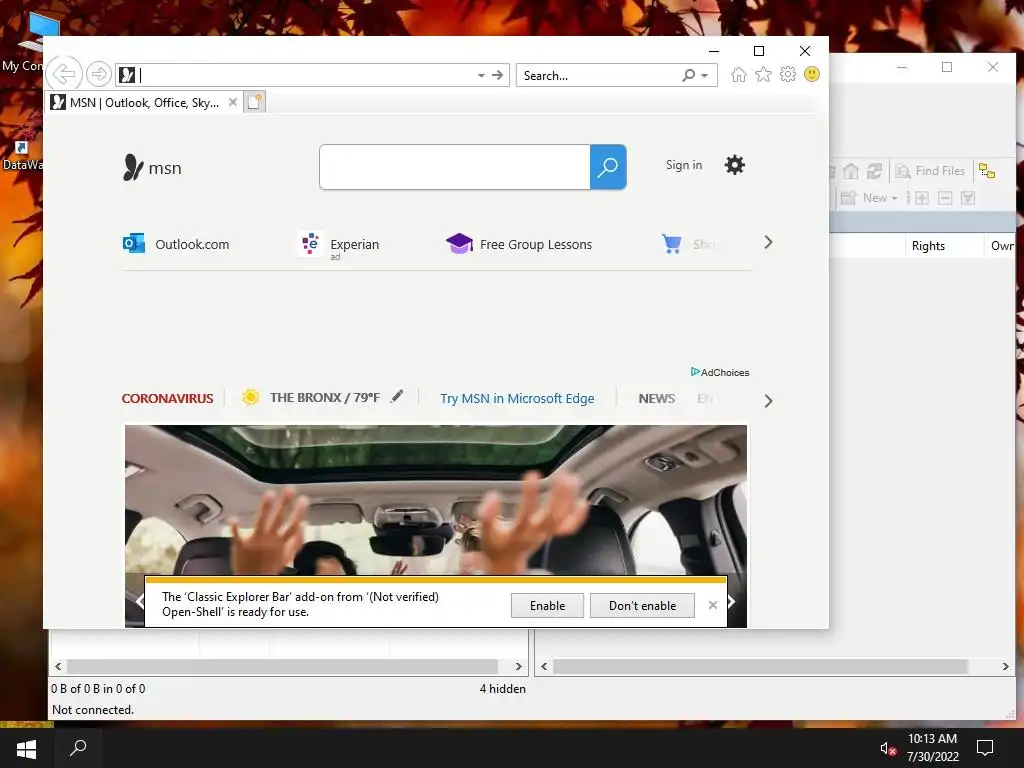Click Refresh icon in the background window toolbar

pyautogui.click(x=874, y=171)
